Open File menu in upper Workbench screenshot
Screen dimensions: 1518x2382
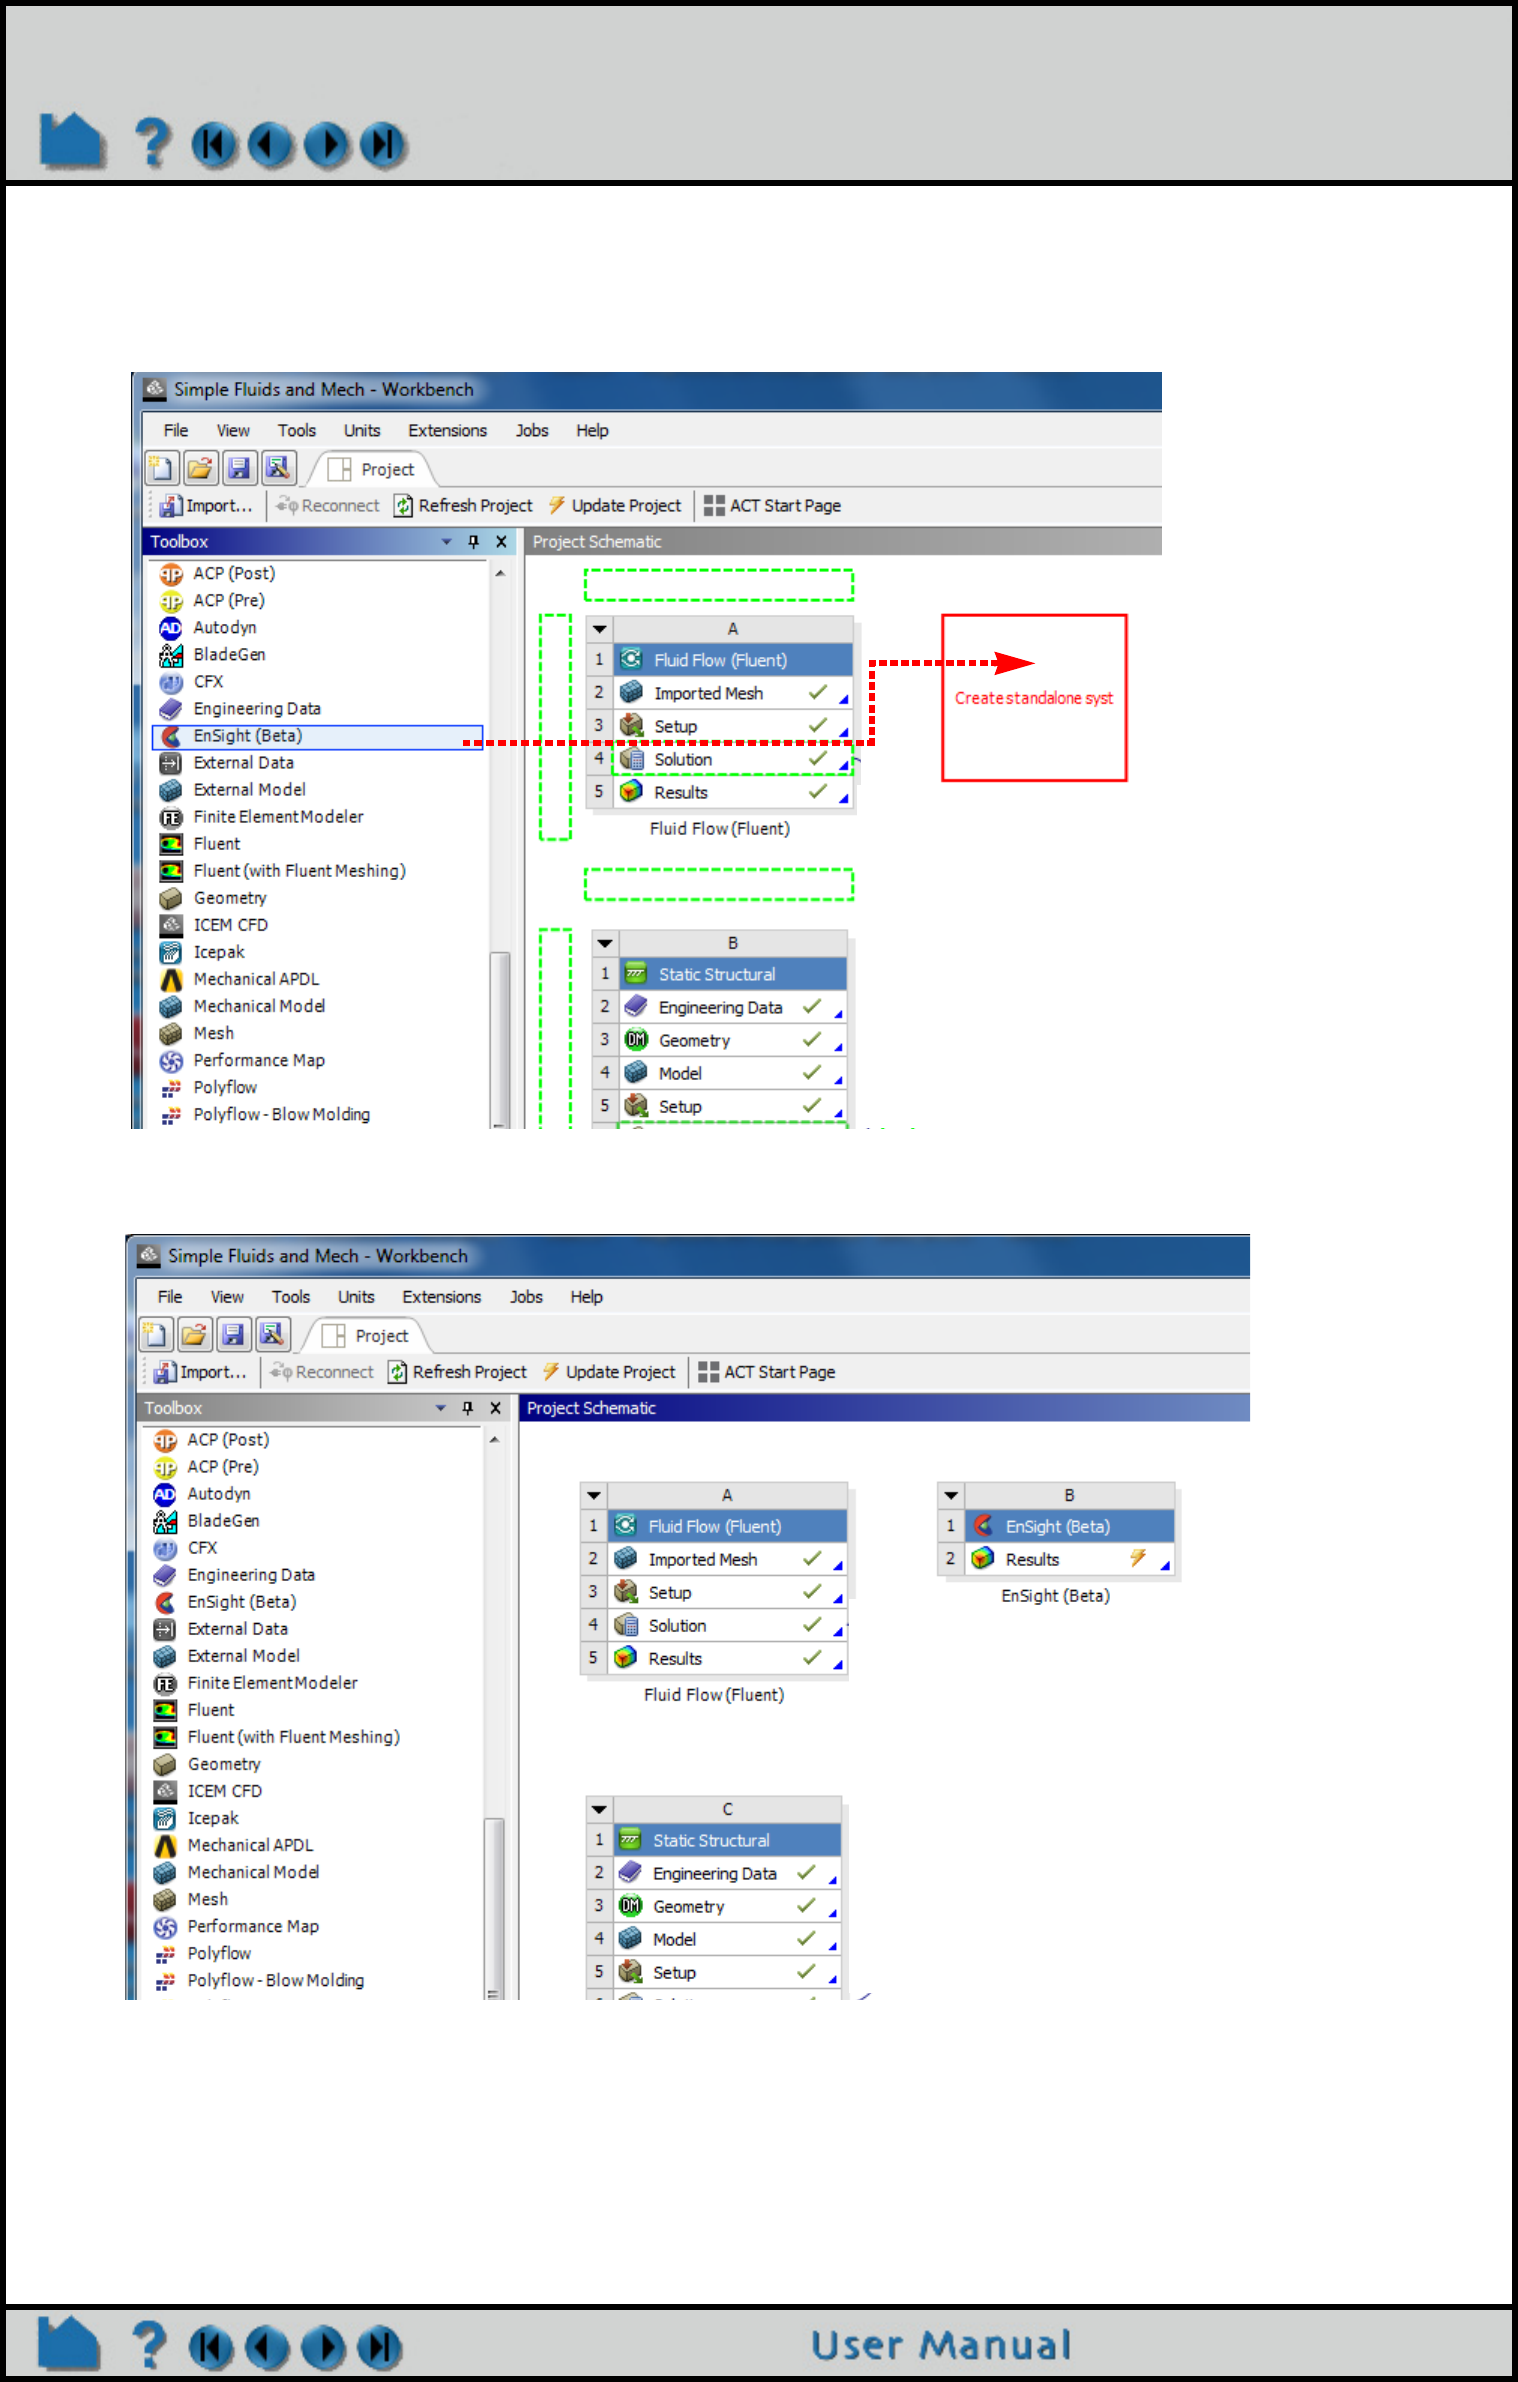176,430
